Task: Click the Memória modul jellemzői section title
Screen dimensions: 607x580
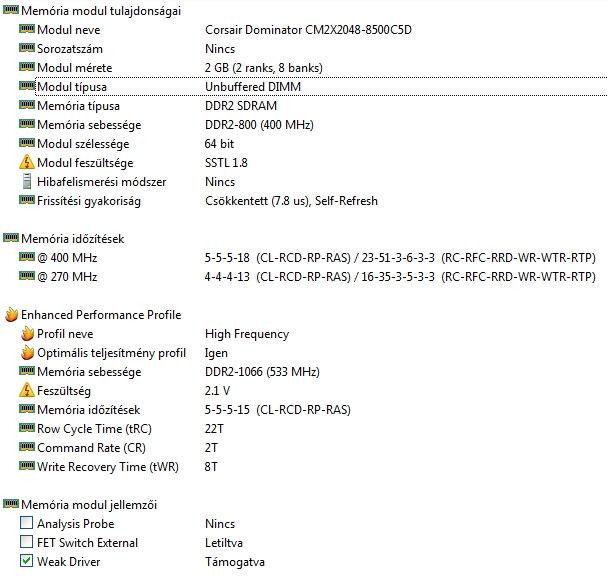Action: point(89,505)
